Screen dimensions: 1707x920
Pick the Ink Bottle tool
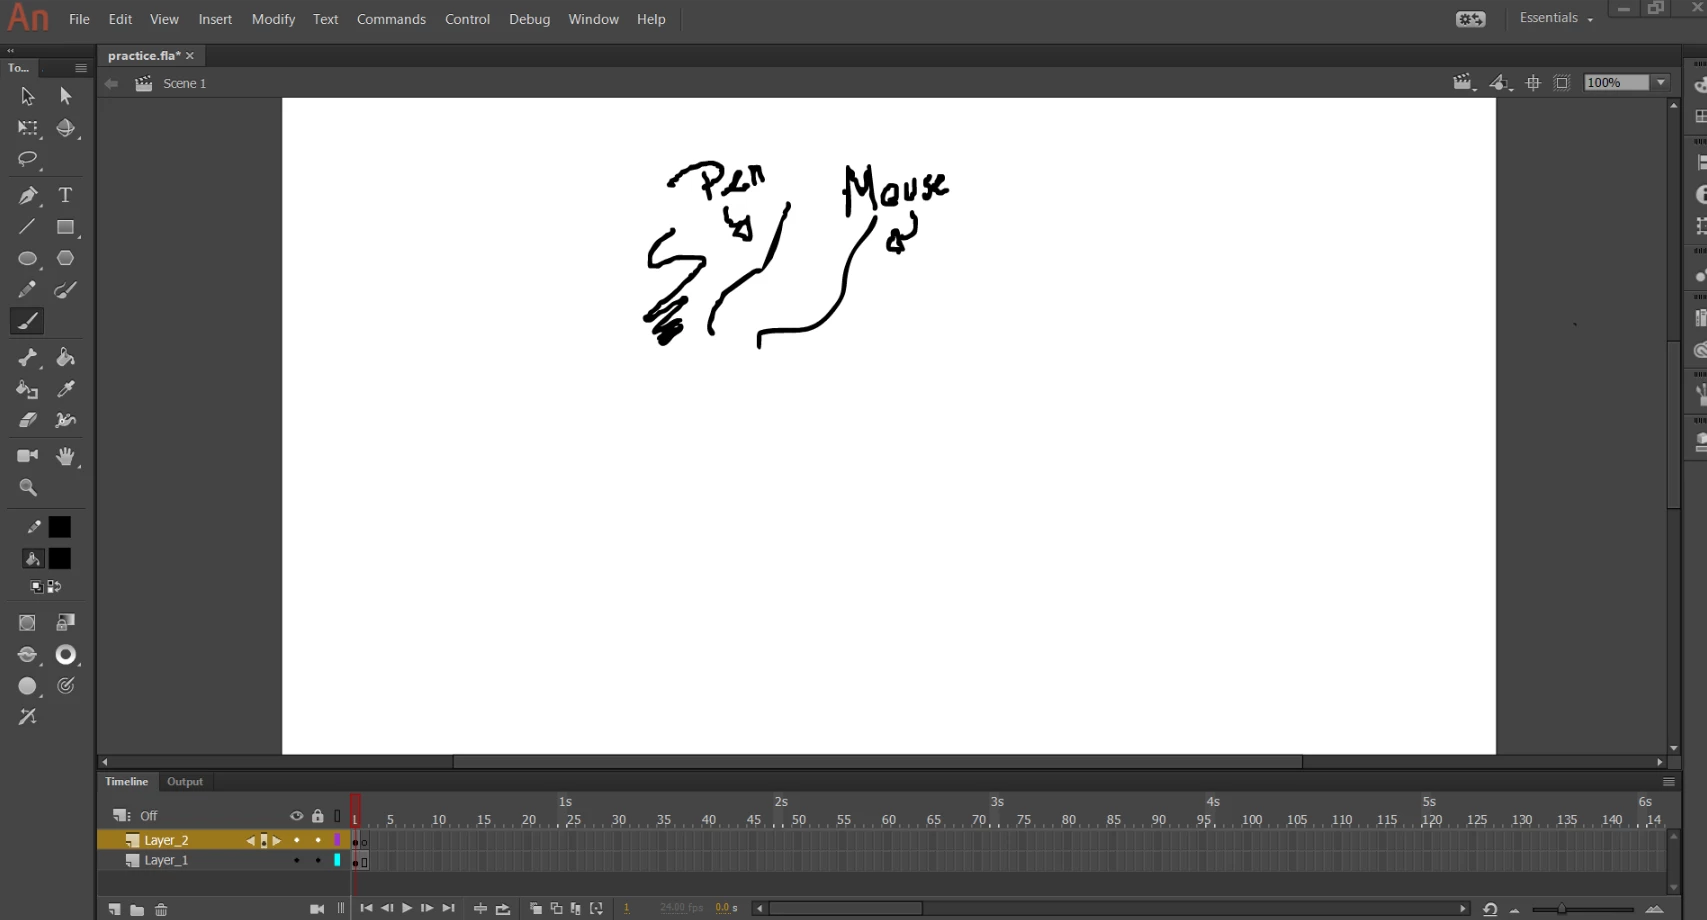pyautogui.click(x=27, y=389)
